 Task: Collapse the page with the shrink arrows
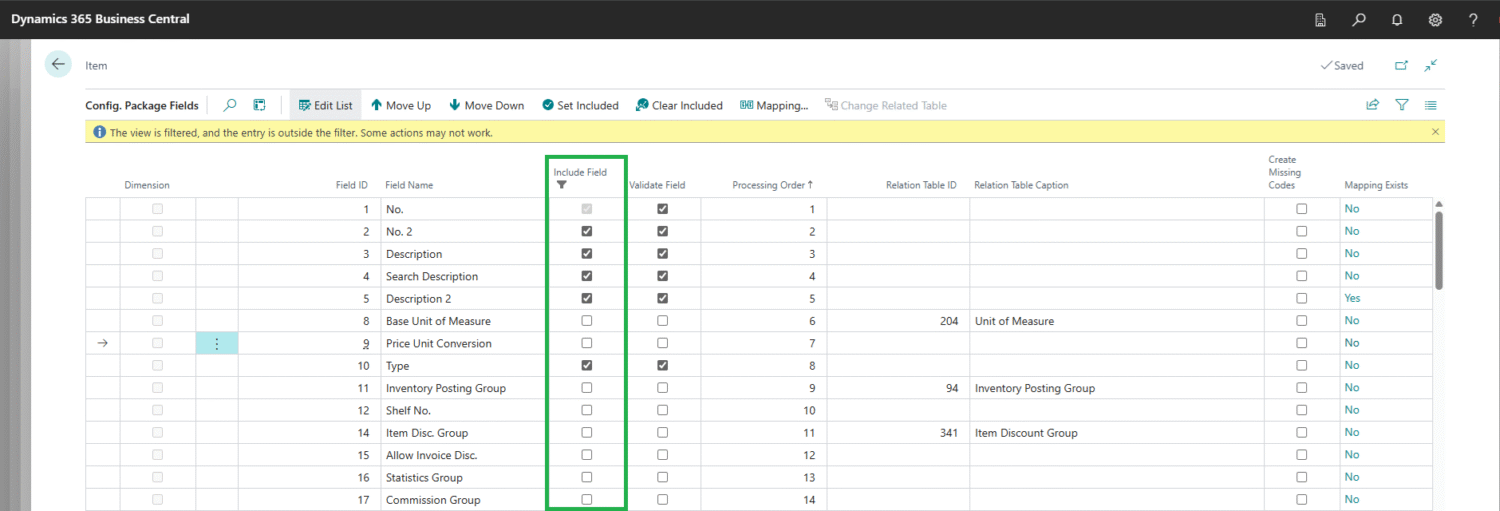point(1431,65)
